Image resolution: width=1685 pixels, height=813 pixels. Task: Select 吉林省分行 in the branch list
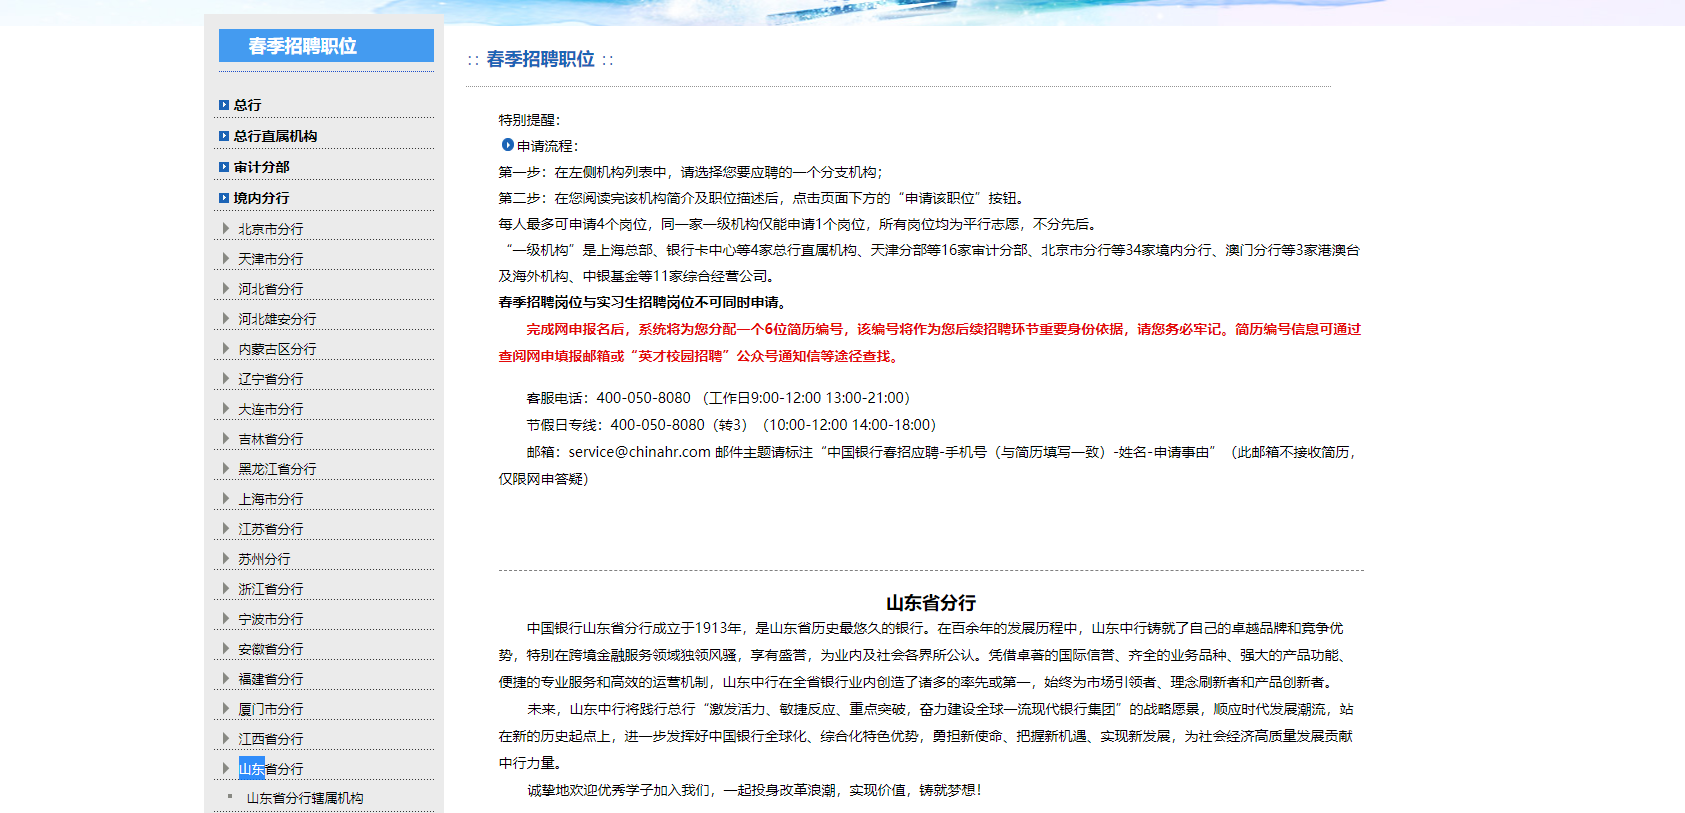pos(271,439)
